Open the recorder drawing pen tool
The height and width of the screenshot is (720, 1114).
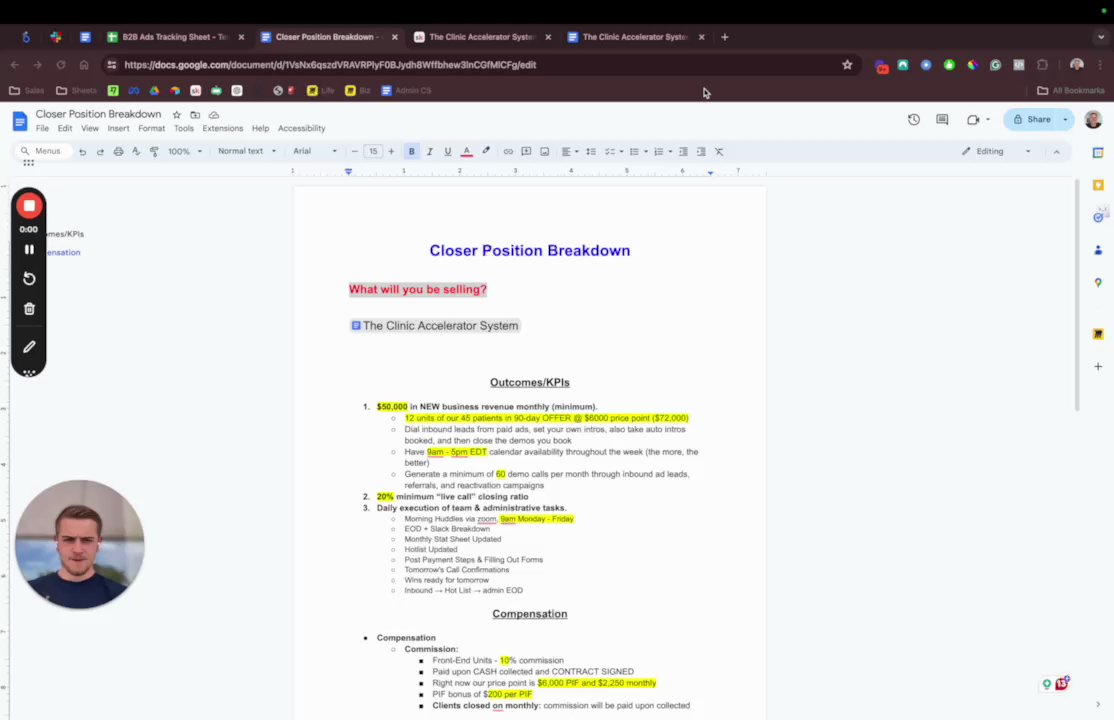[29, 347]
